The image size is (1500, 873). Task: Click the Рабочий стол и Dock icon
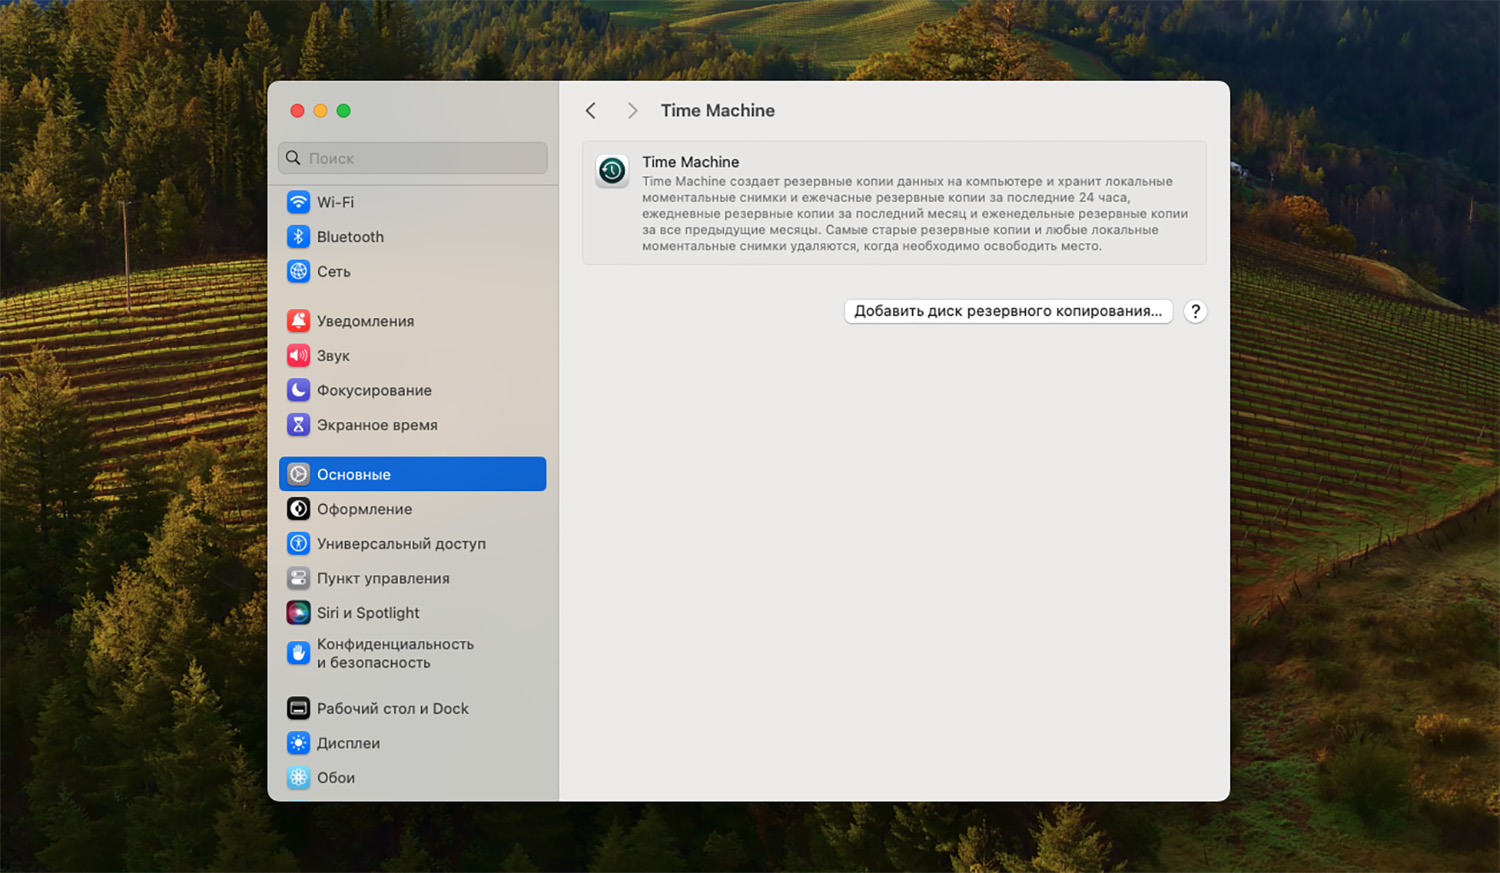tap(298, 708)
